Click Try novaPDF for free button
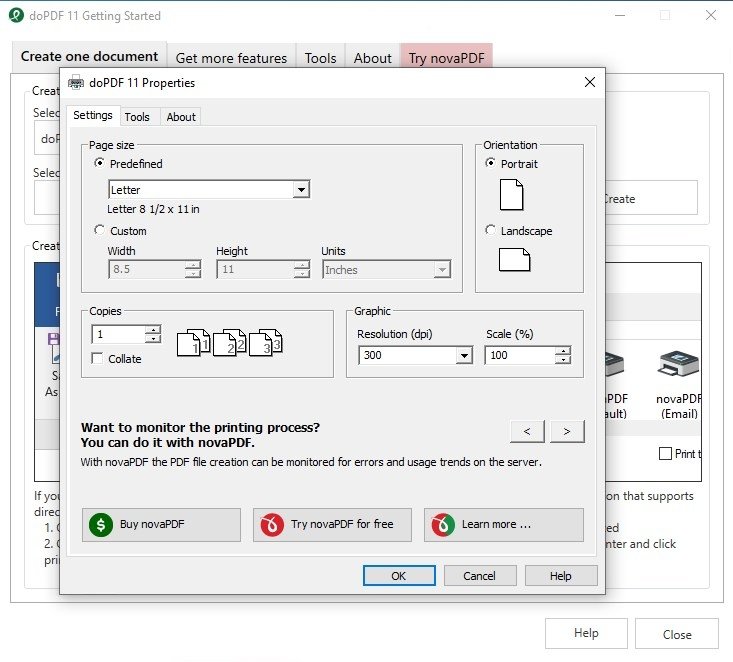The image size is (733, 662). (332, 525)
